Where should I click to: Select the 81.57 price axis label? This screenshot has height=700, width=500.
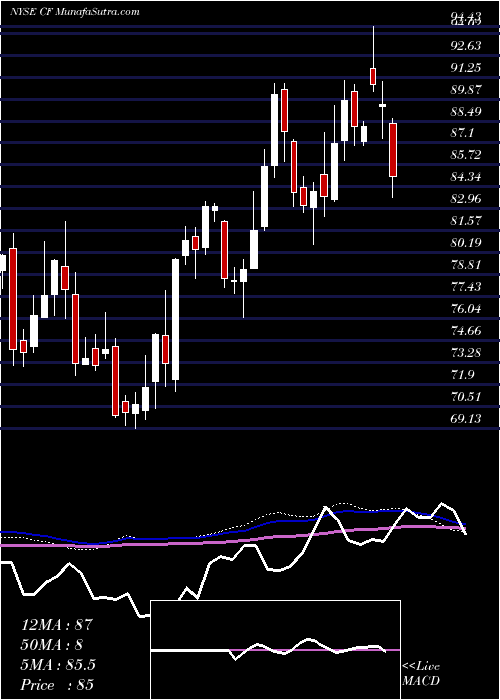pos(465,221)
